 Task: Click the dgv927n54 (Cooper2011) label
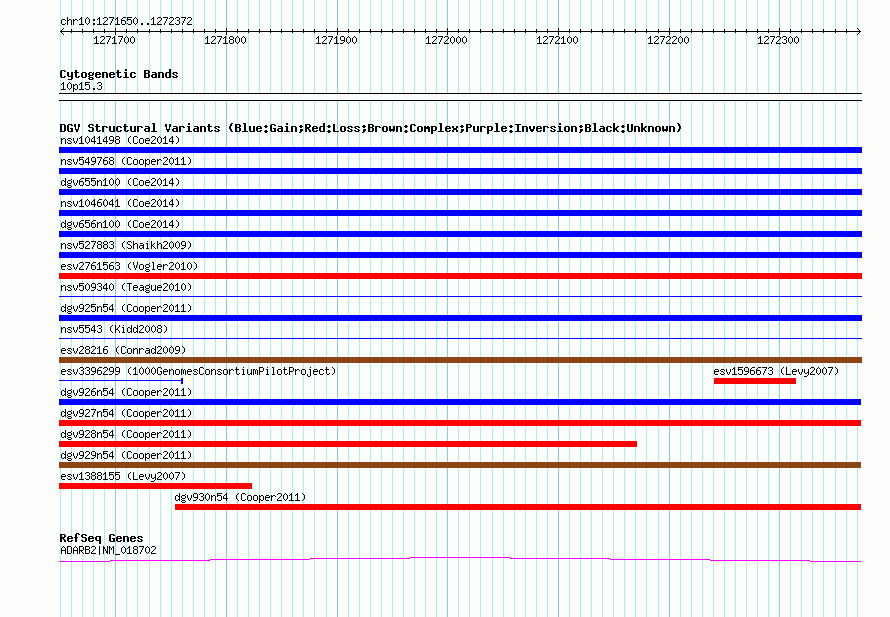126,413
